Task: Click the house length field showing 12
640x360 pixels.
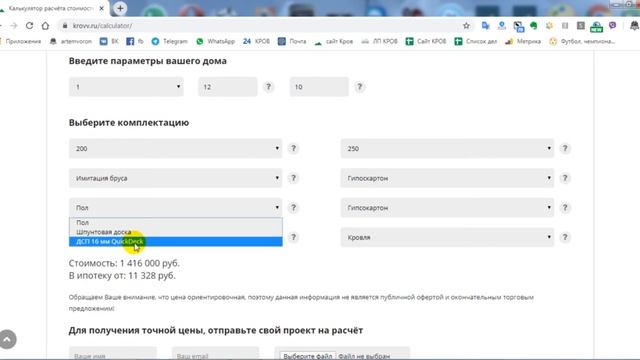Action: pyautogui.click(x=228, y=87)
